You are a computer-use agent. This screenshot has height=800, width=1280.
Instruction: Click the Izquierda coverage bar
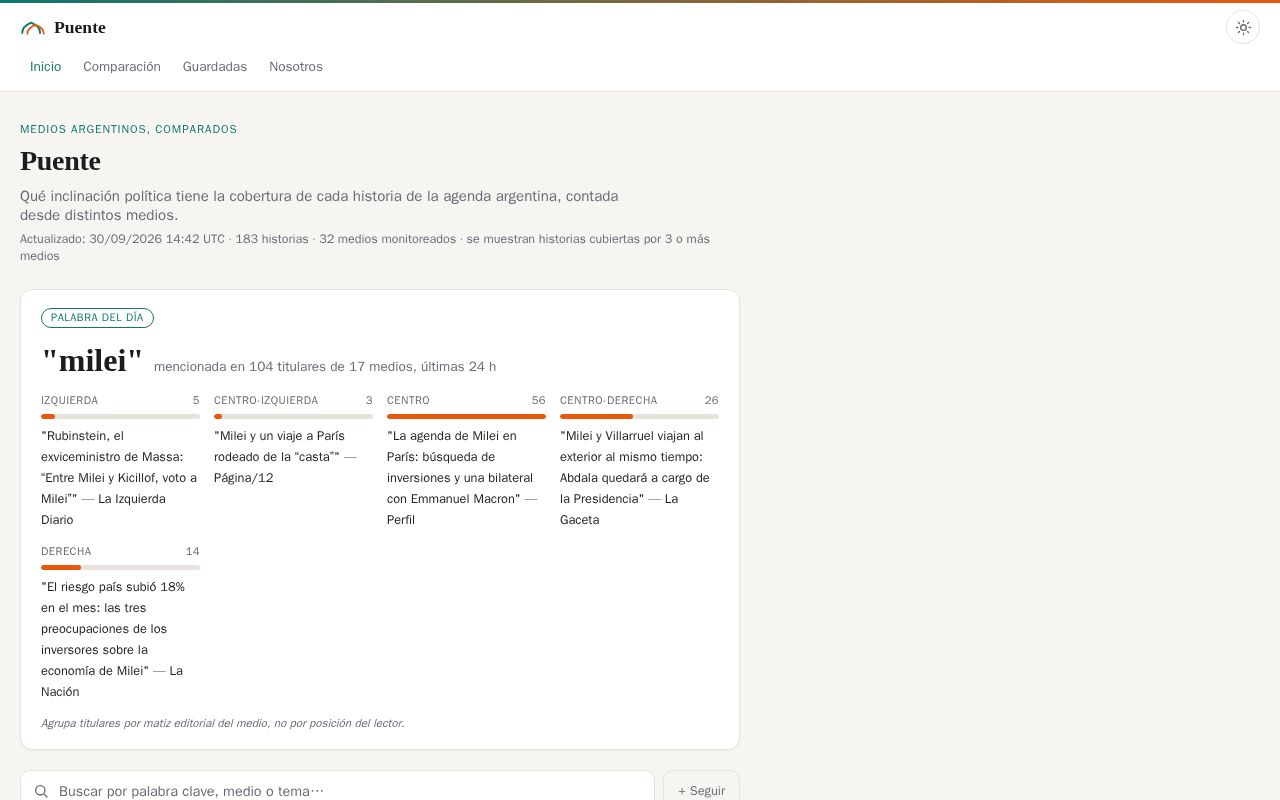[x=120, y=416]
